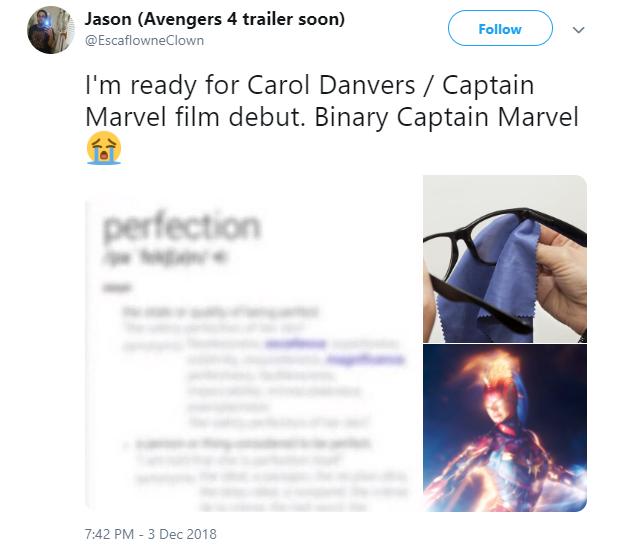Open the tweet author's profile picture
Screen dimensions: 624x546
(50, 29)
